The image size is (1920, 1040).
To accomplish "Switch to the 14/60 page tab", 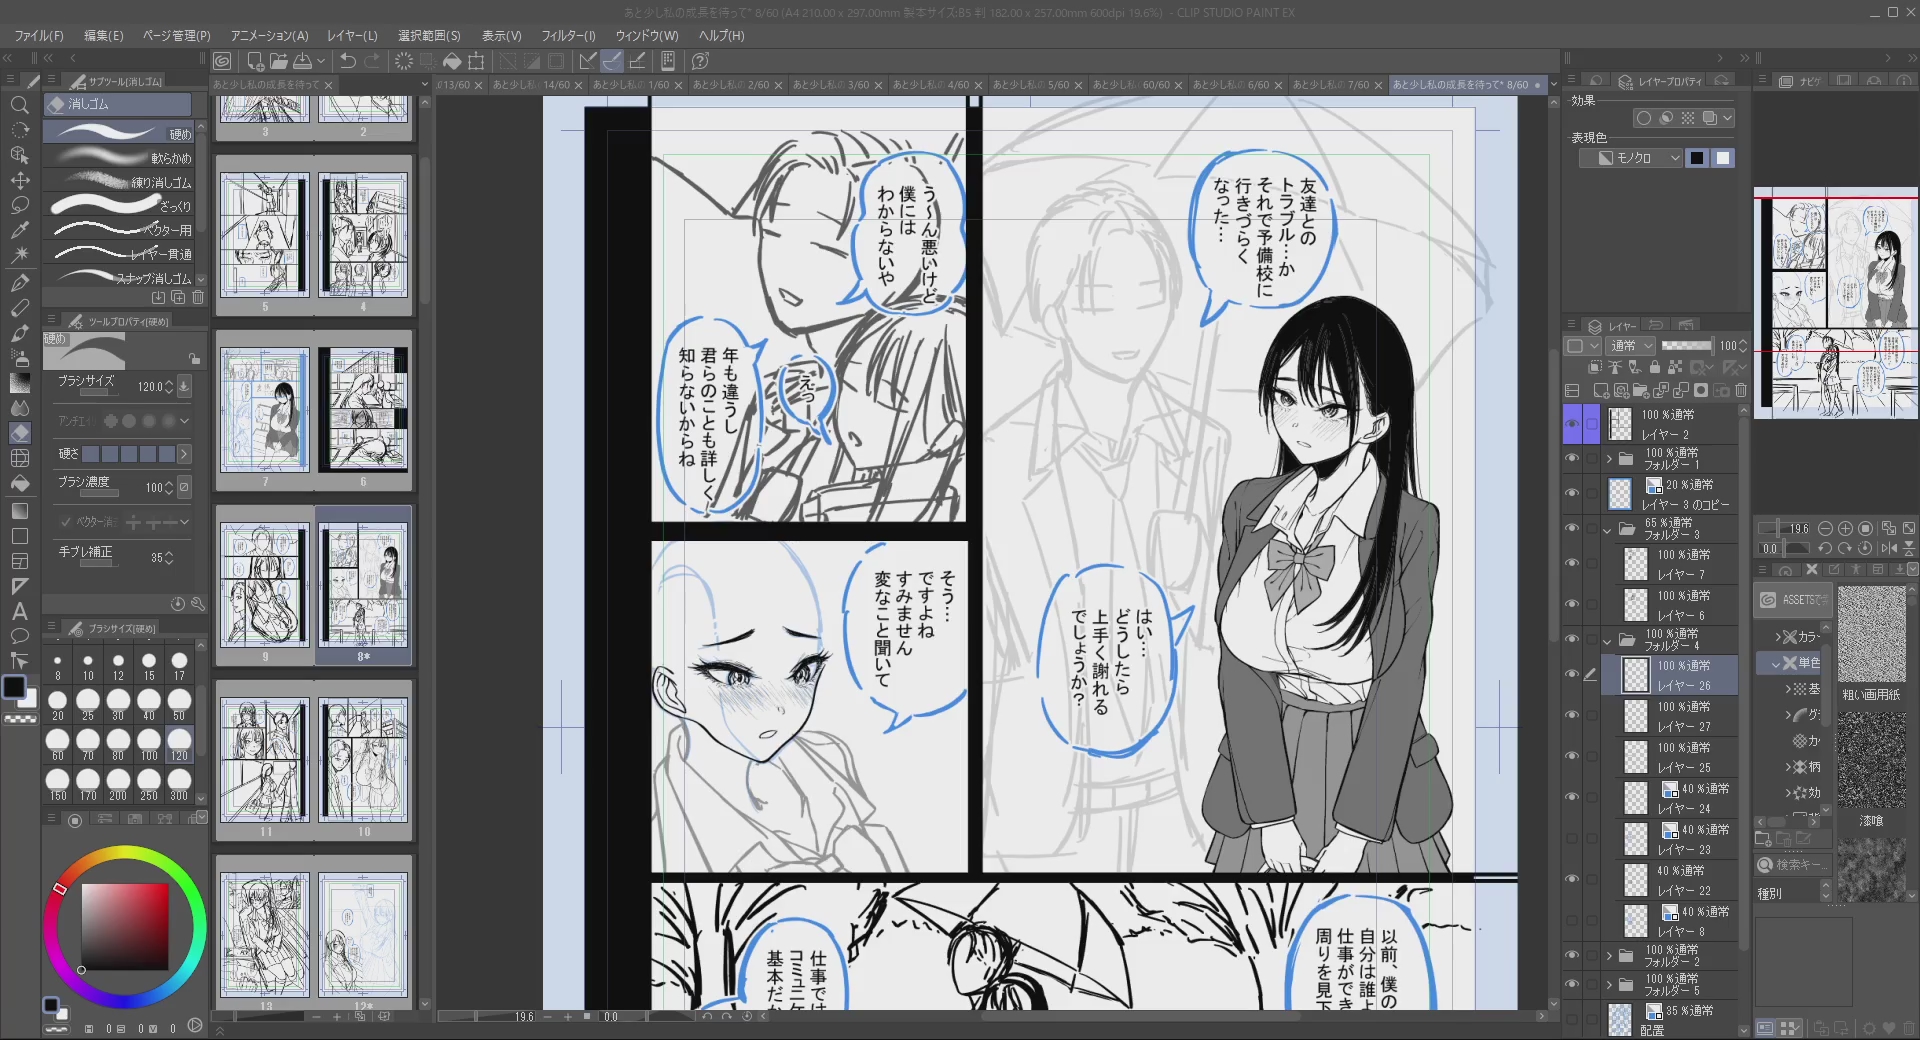I will [x=532, y=85].
